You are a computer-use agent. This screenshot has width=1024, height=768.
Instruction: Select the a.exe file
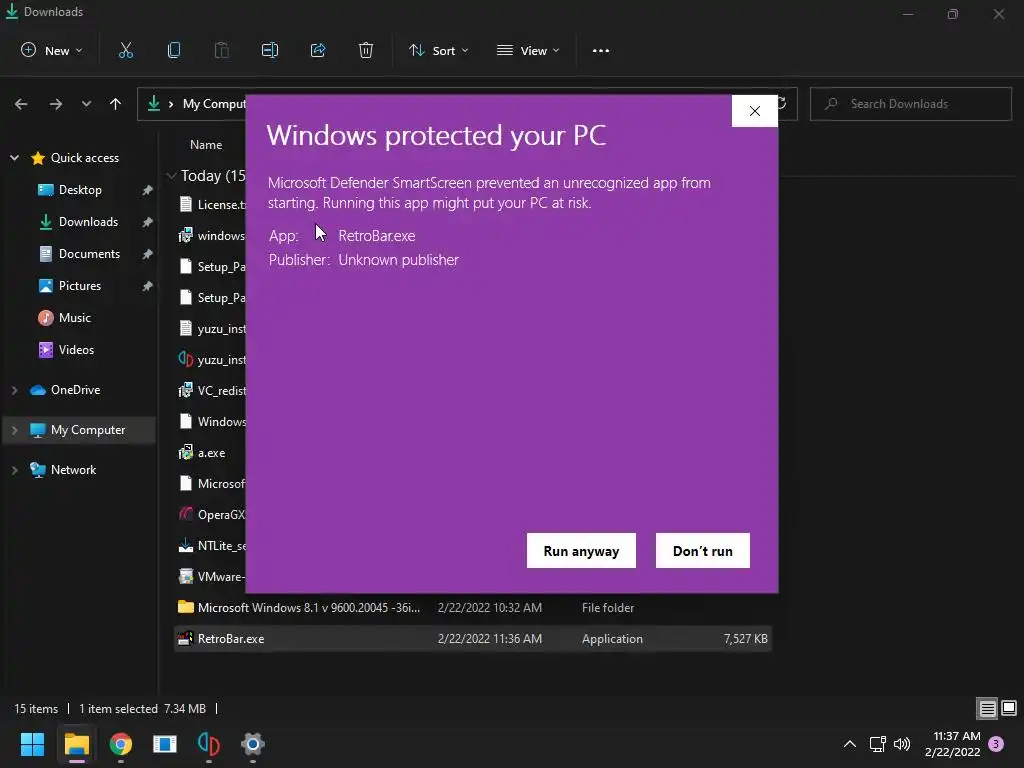(x=212, y=453)
